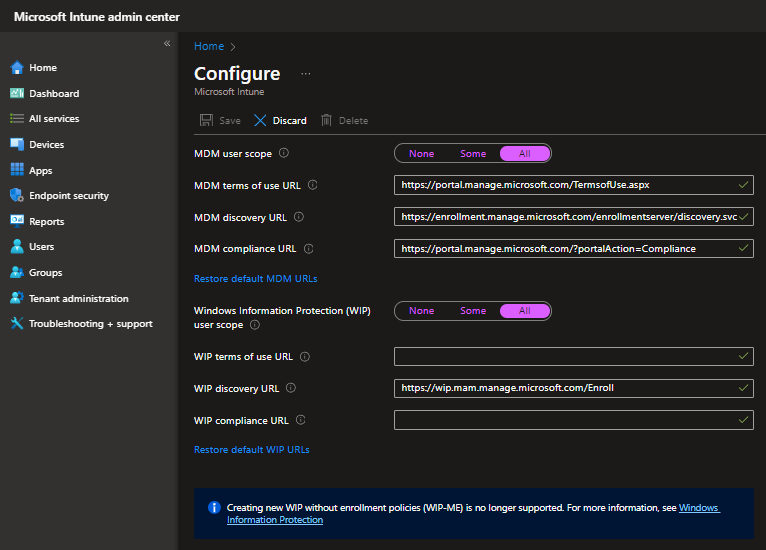Viewport: 766px width, 550px height.
Task: Click the Delete button label
Action: tap(354, 121)
